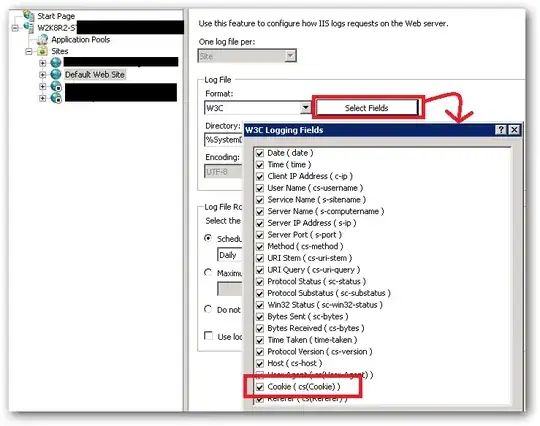Select the Sites tree node
The width and height of the screenshot is (540, 426).
pos(60,51)
